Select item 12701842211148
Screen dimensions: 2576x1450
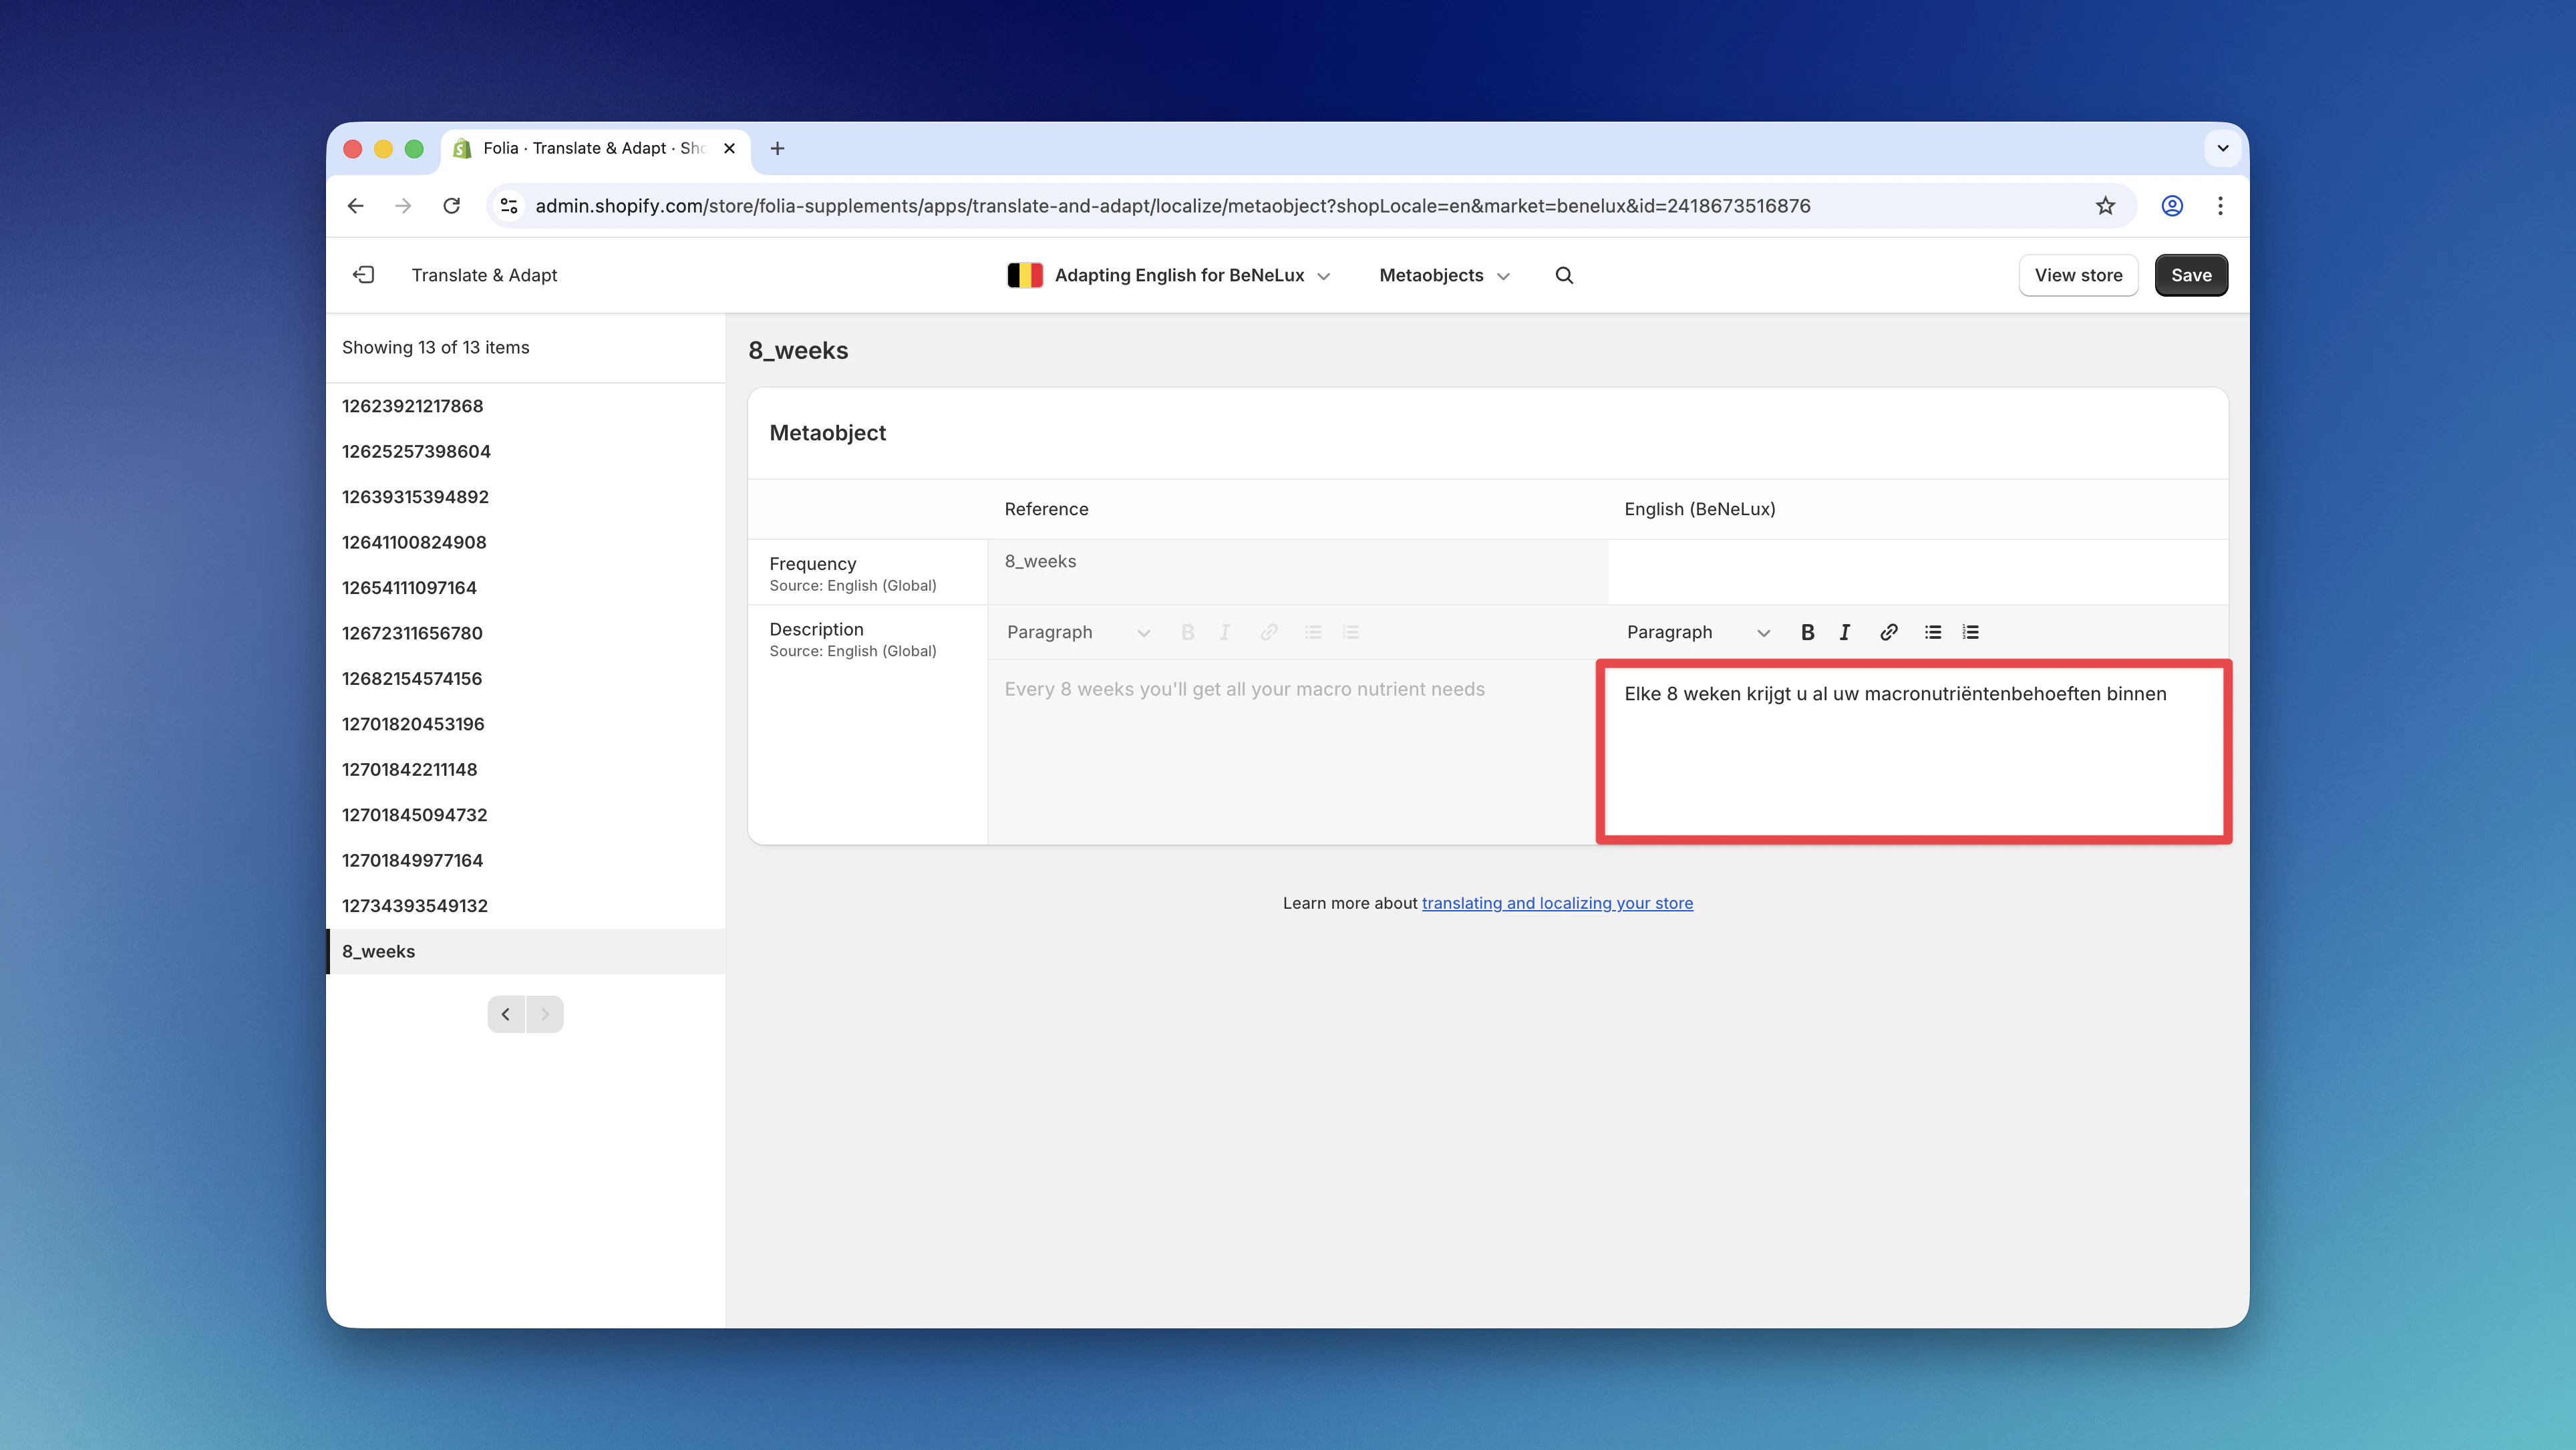pyautogui.click(x=526, y=769)
